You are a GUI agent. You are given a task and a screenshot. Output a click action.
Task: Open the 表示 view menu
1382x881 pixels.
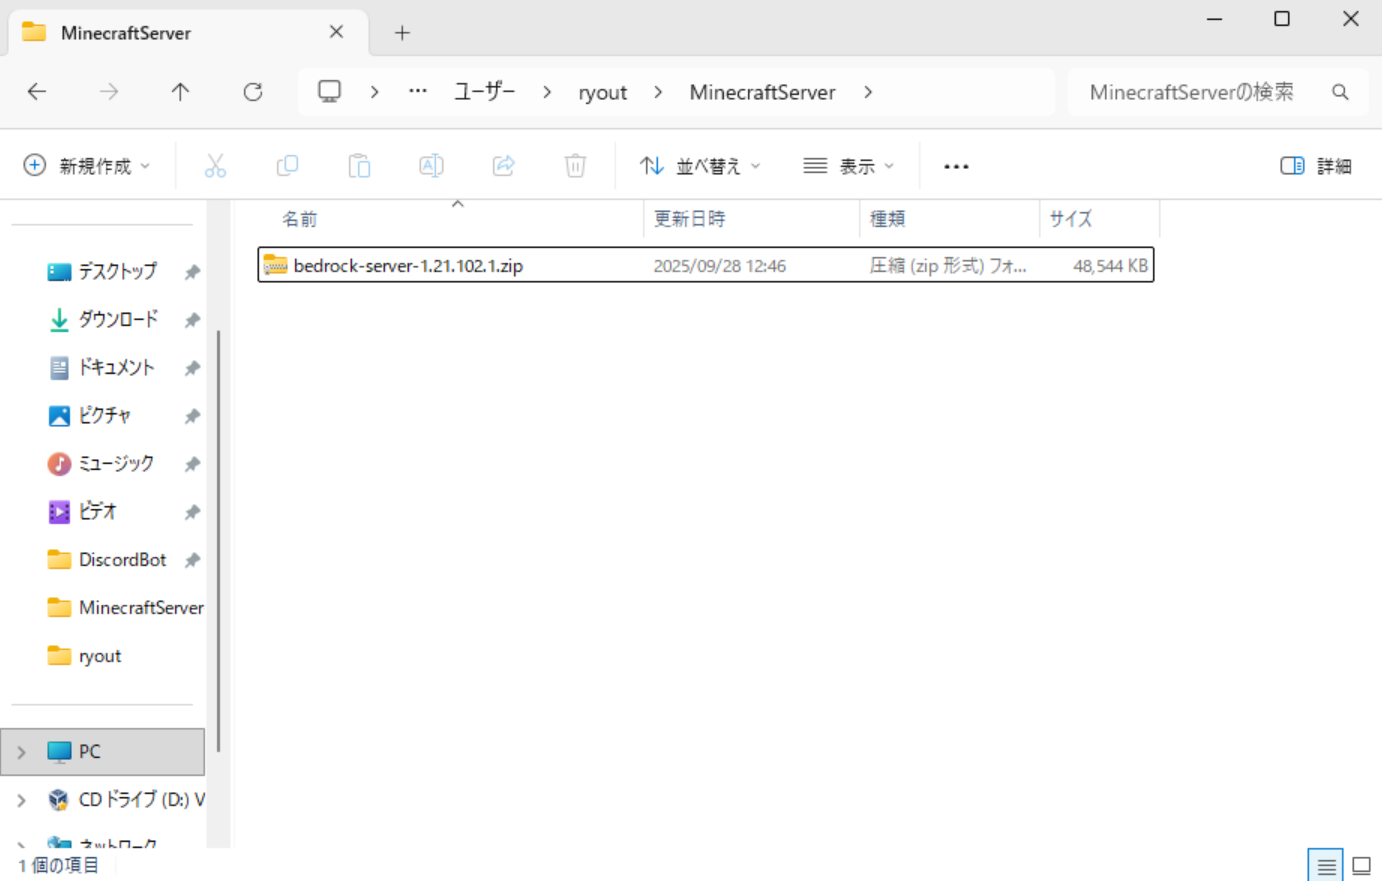848,166
